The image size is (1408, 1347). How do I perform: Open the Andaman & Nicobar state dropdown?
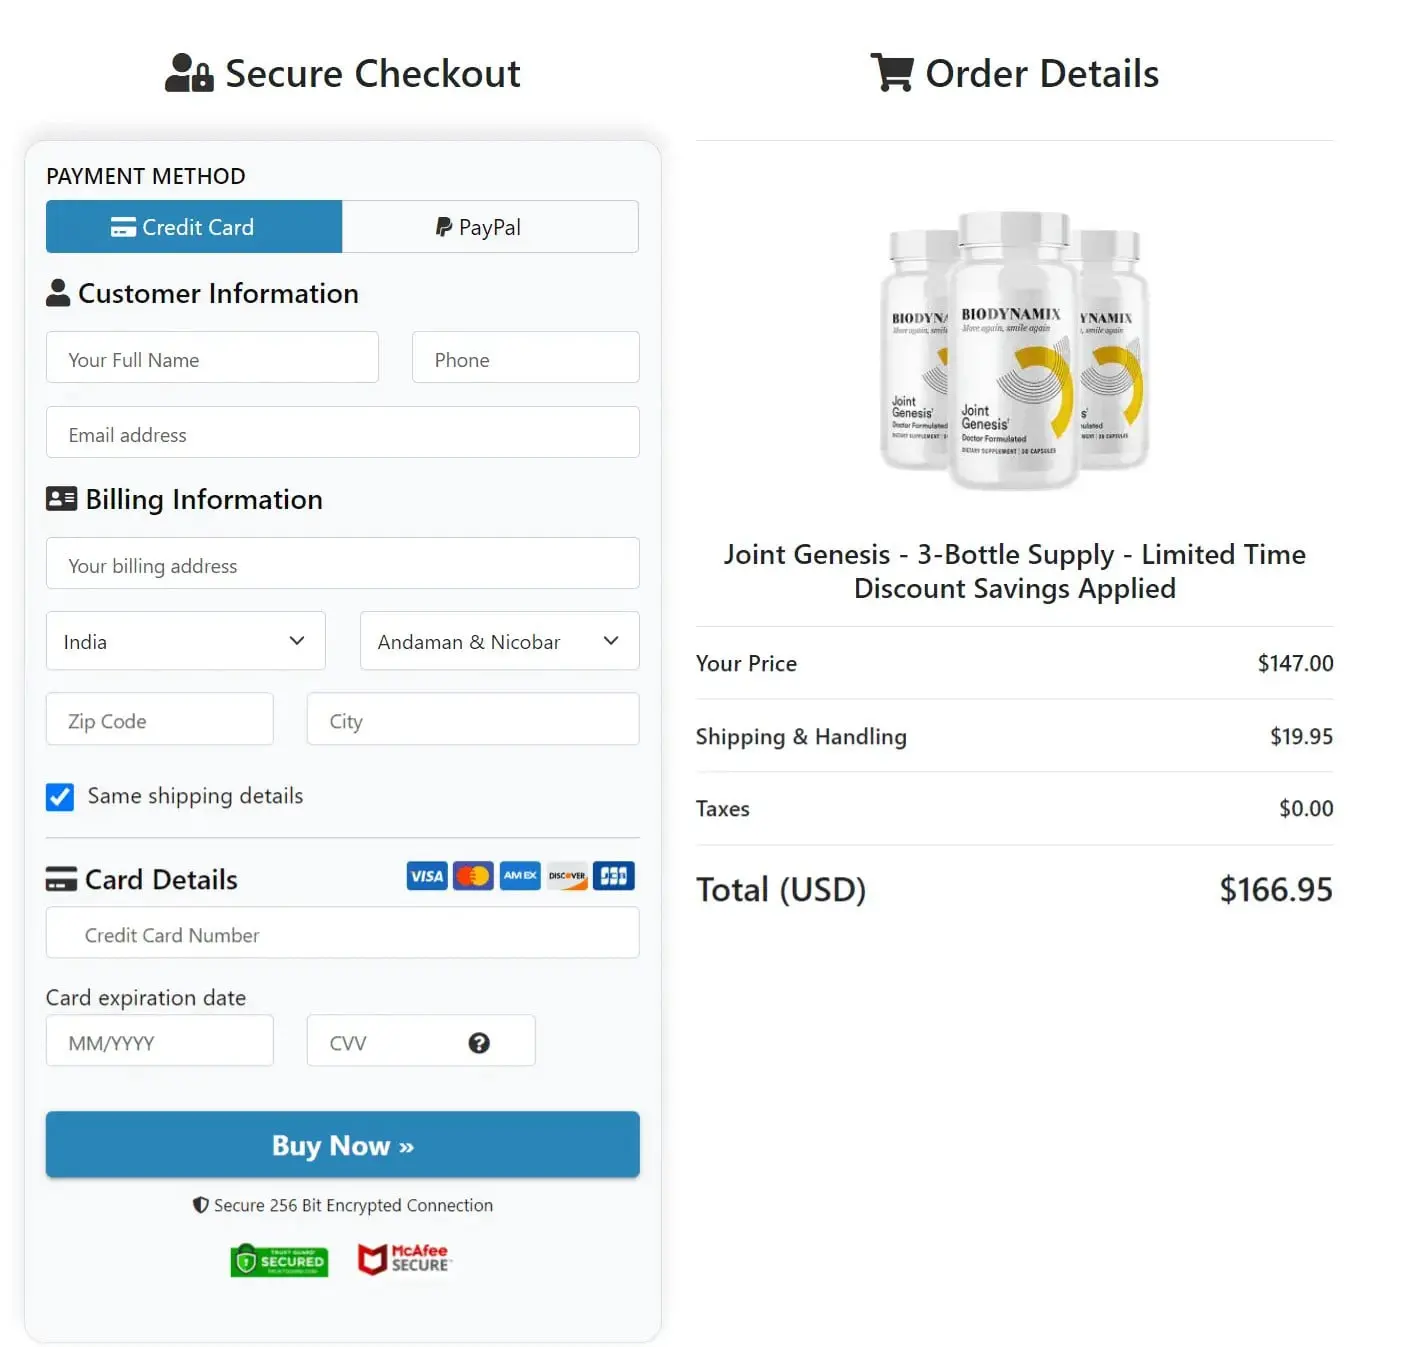498,641
